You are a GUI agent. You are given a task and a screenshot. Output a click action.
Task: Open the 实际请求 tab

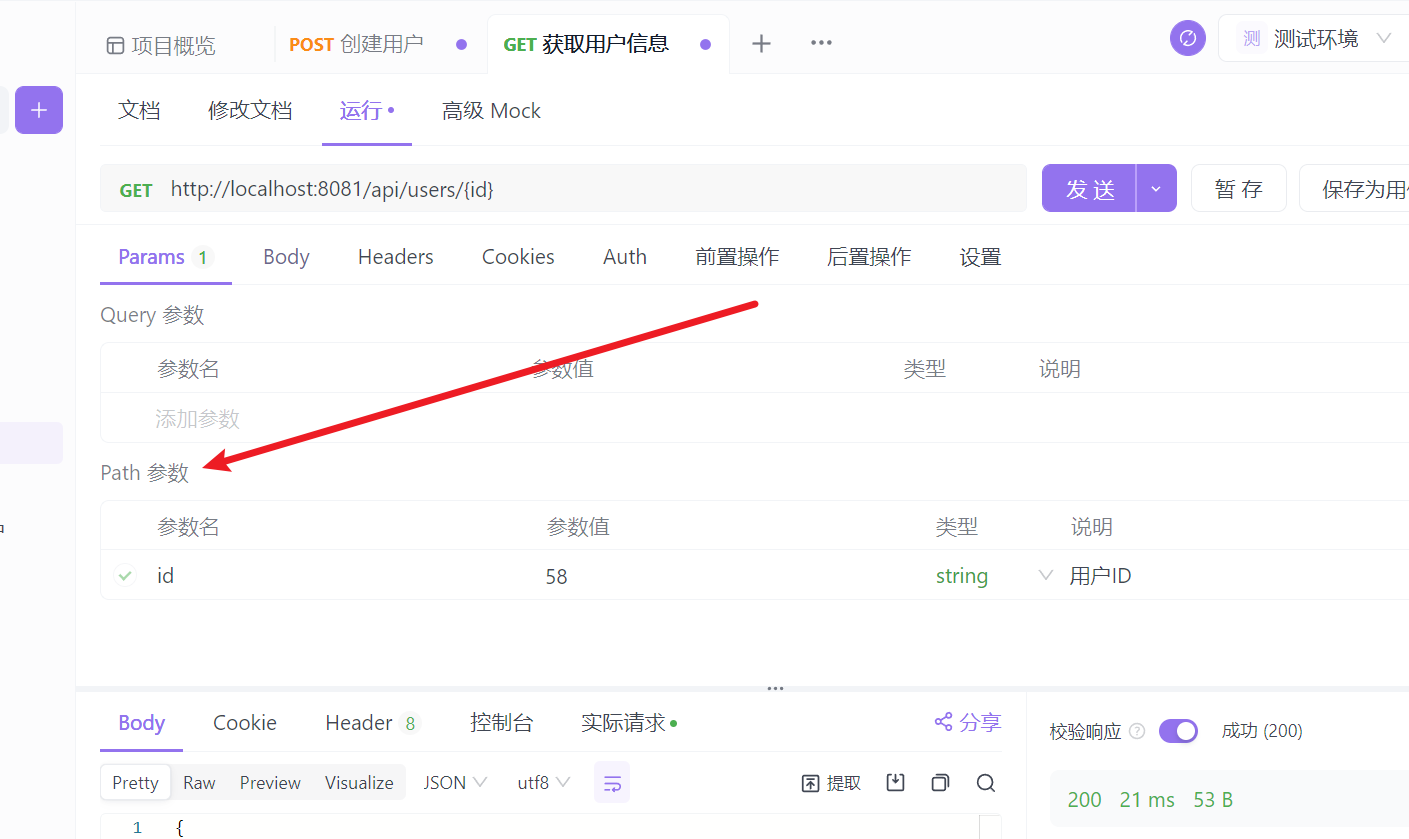629,723
